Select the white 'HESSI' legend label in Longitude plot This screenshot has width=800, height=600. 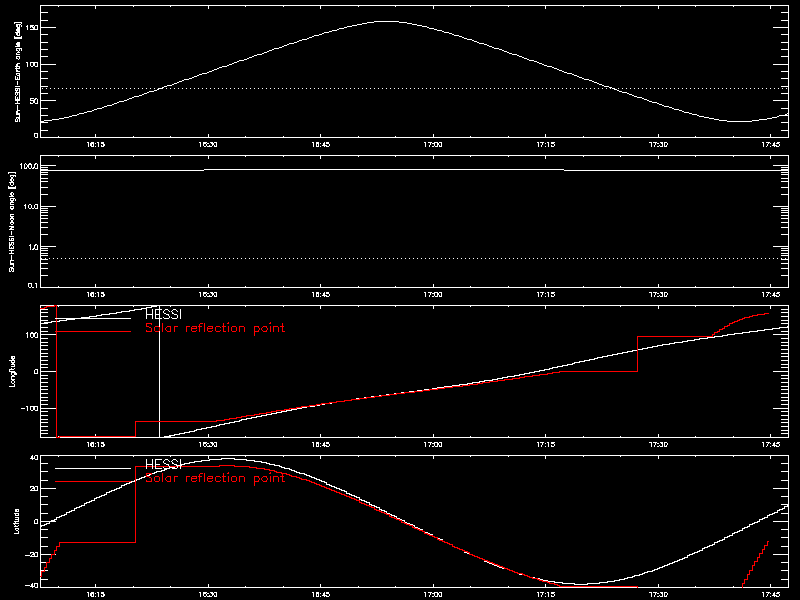tap(163, 314)
